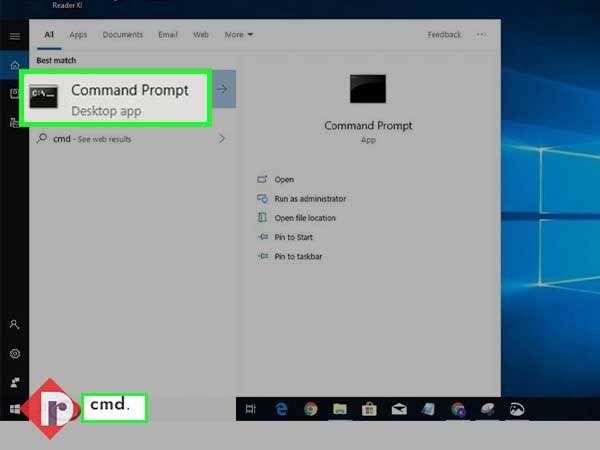600x450 pixels.
Task: Click the three-dot options icon near Feedback
Action: pos(481,34)
